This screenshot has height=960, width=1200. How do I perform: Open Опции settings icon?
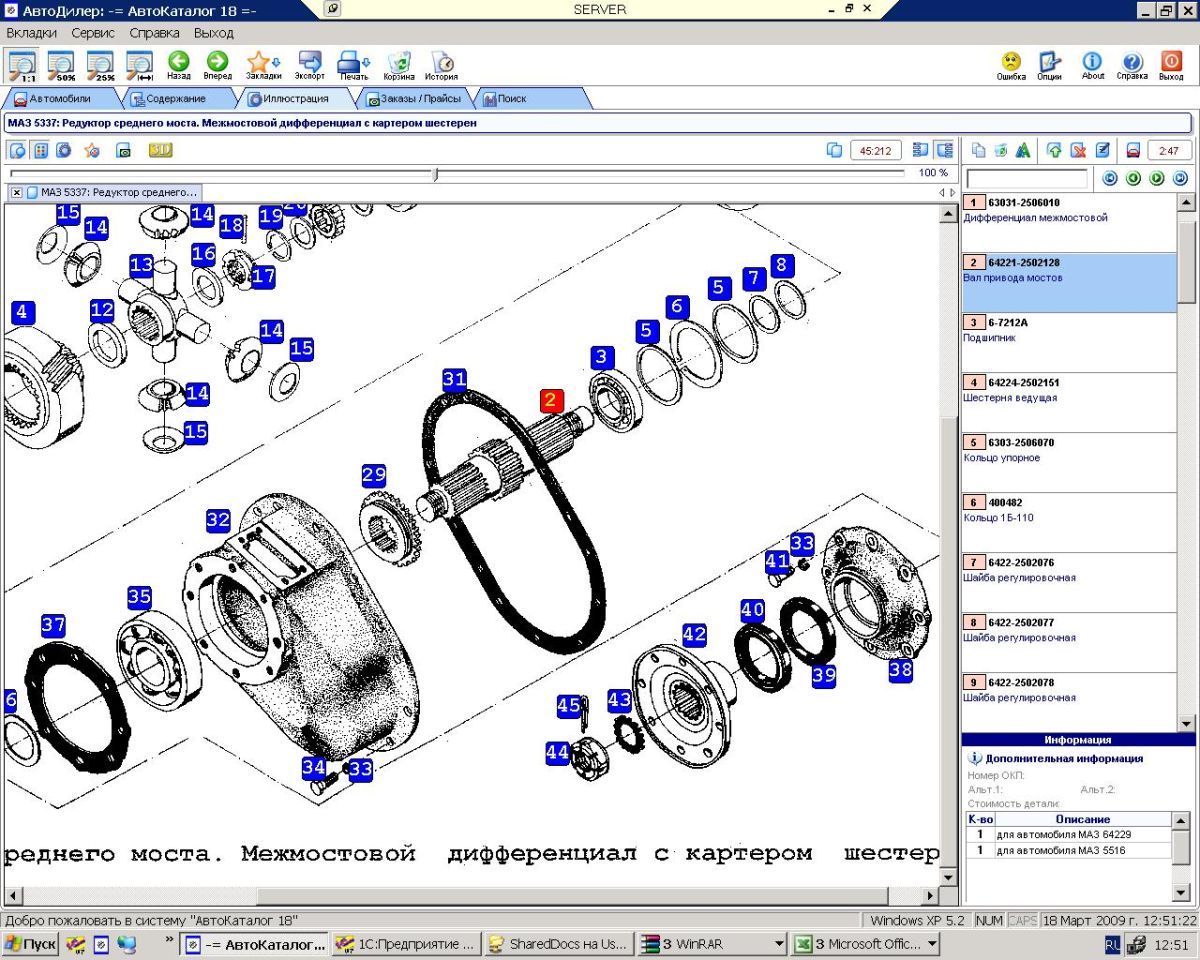[1049, 65]
